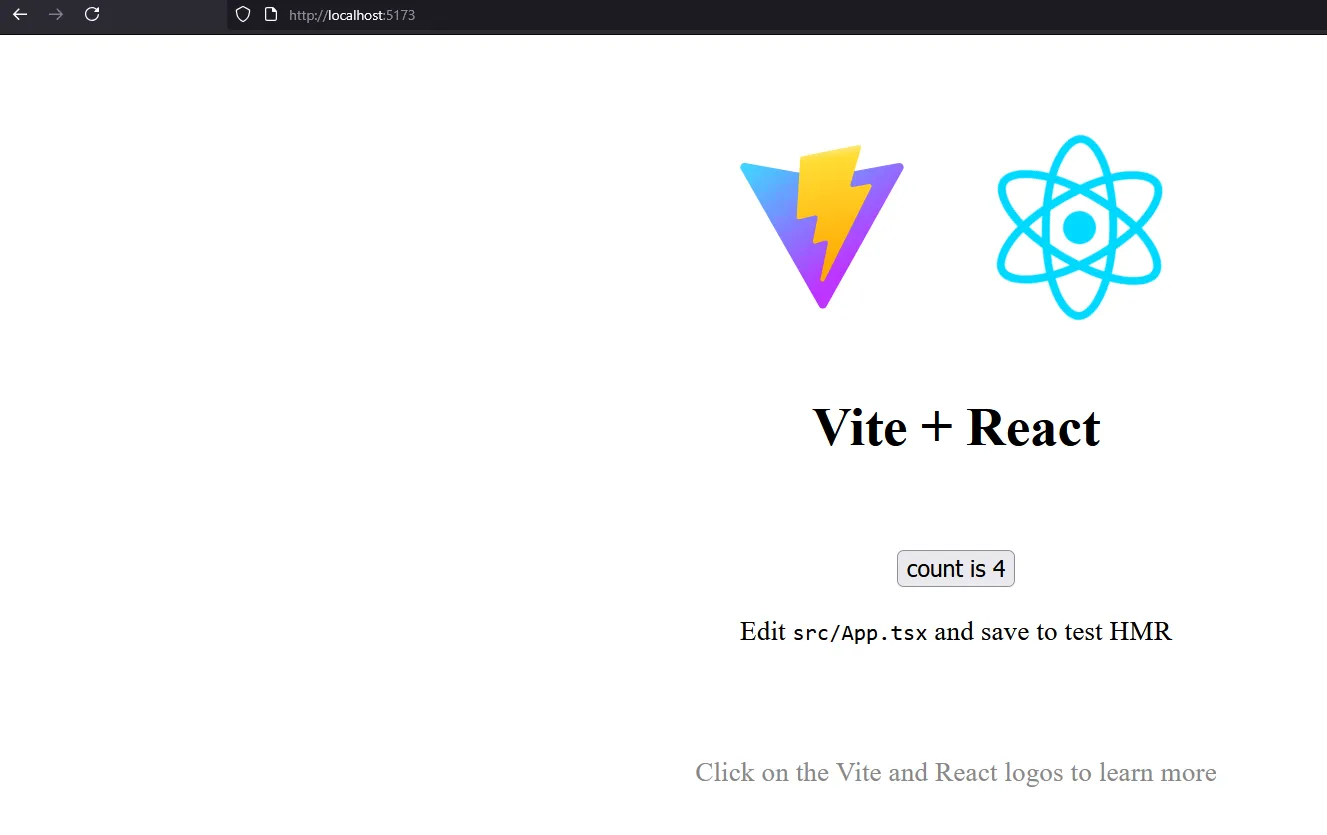Open the tracking protection shield icon
This screenshot has width=1327, height=835.
pyautogui.click(x=242, y=15)
